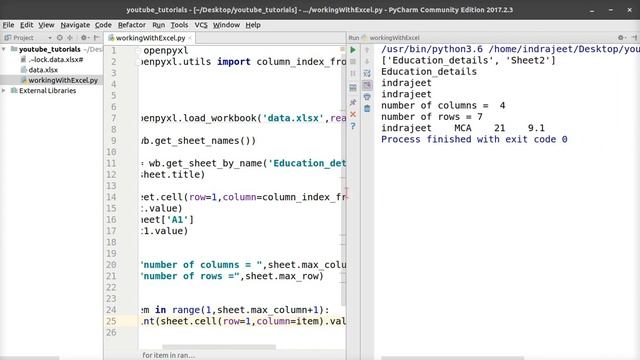Click 'for item in ran...' breadcrumb
640x360 pixels.
169,356
